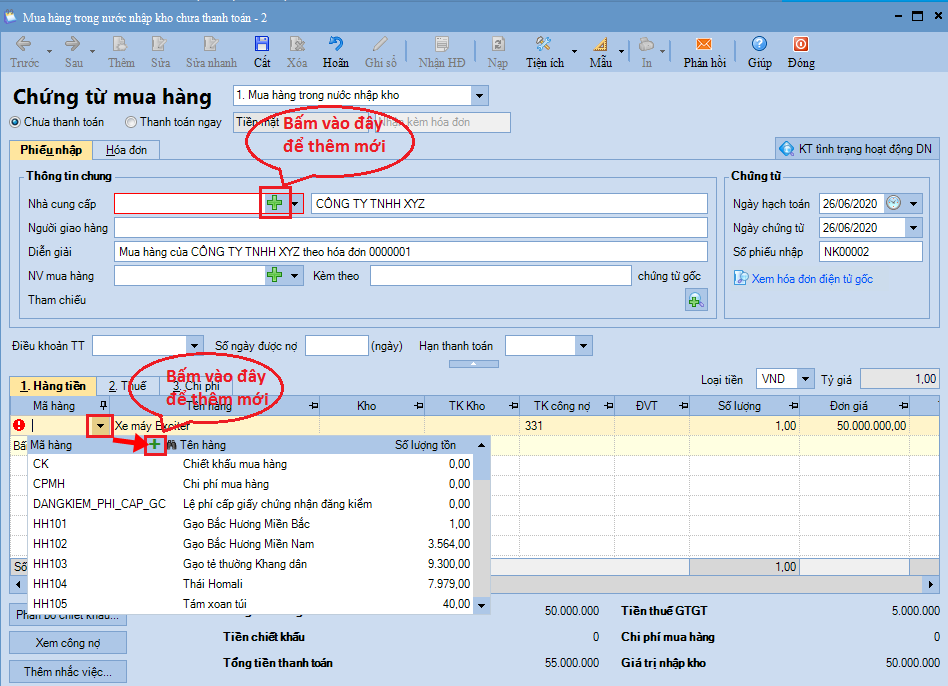Click the Thêm toolbar icon
Image resolution: width=948 pixels, height=686 pixels.
(121, 51)
